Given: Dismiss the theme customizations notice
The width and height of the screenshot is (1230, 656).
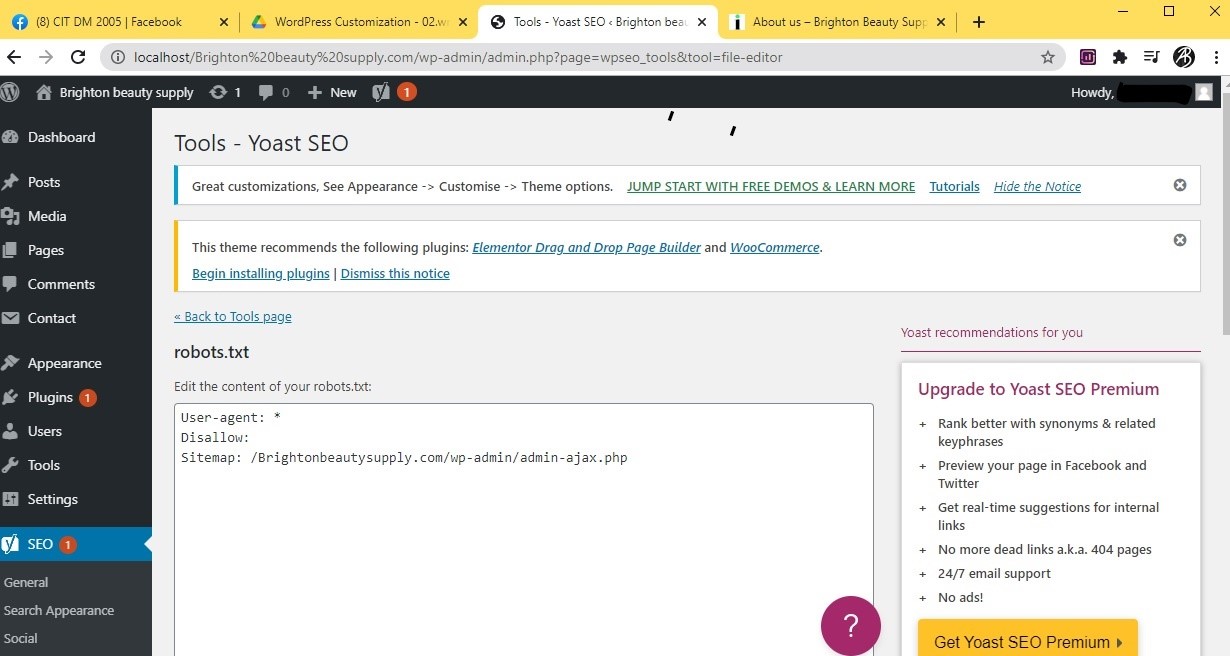Looking at the screenshot, I should [1179, 185].
